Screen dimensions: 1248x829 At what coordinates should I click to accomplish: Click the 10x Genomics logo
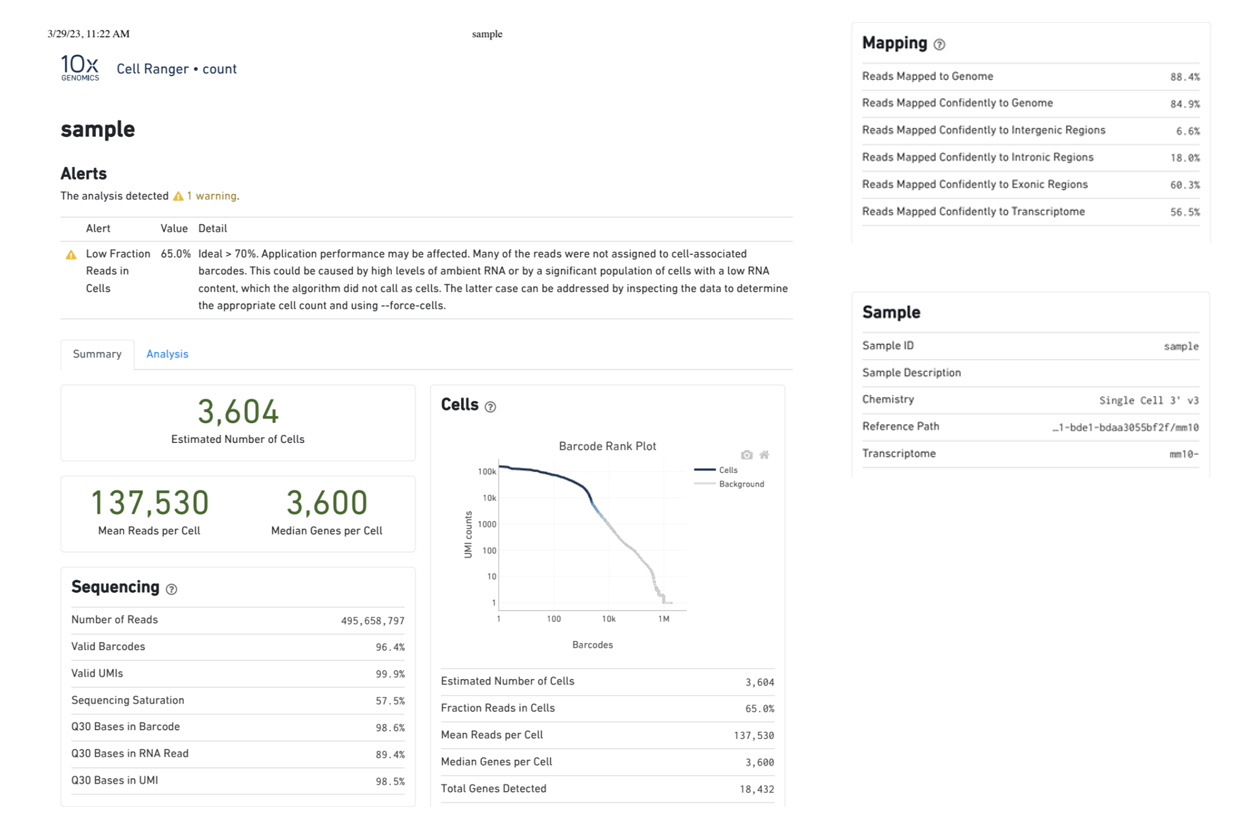point(80,68)
